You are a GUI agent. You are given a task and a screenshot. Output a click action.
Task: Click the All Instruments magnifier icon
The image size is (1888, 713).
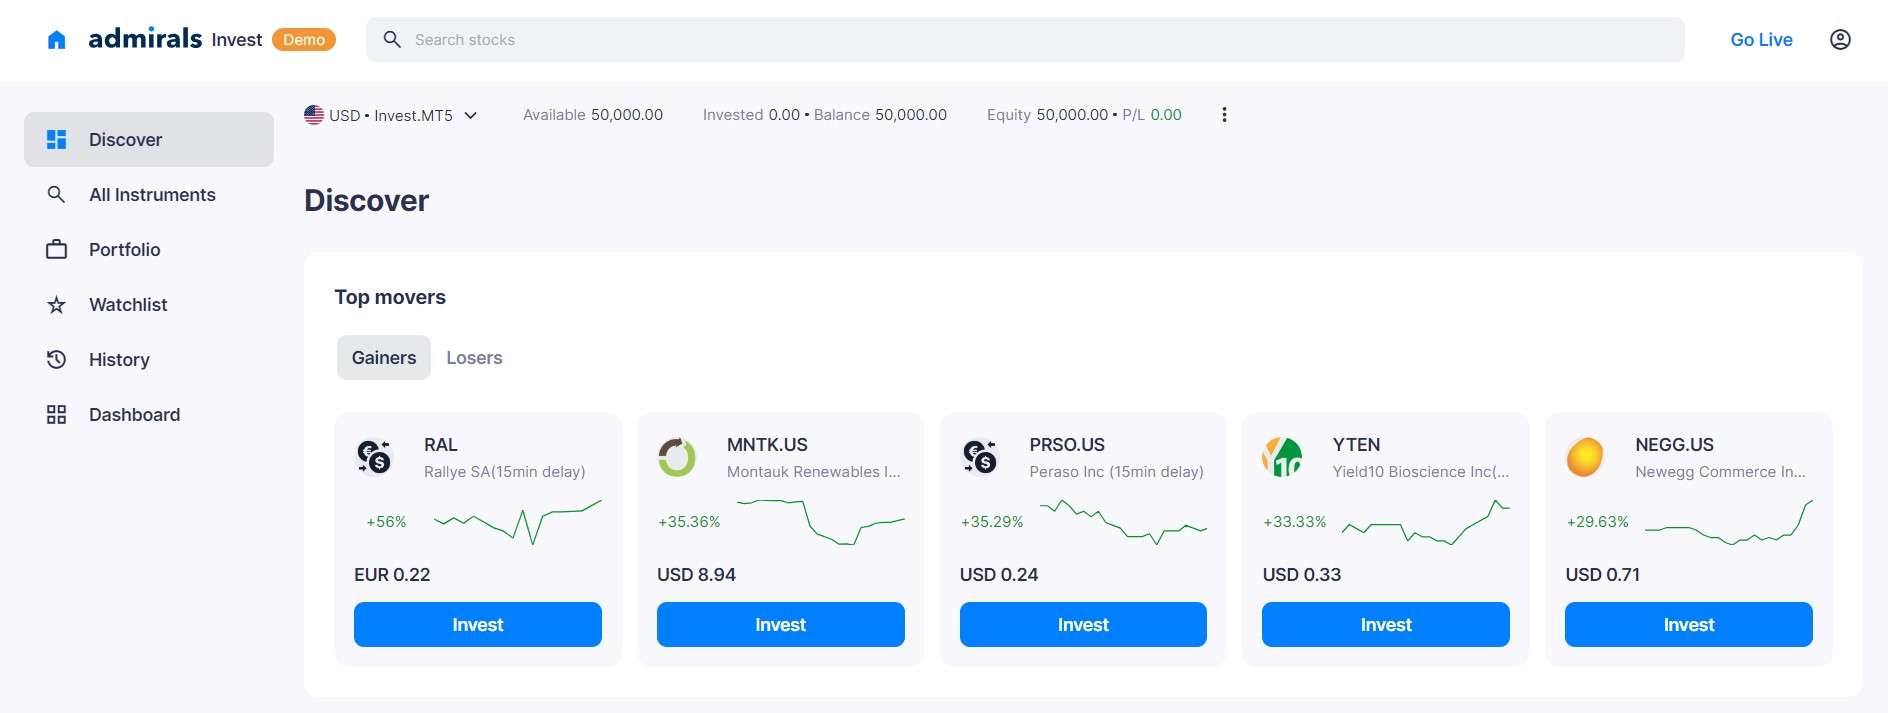pyautogui.click(x=57, y=194)
